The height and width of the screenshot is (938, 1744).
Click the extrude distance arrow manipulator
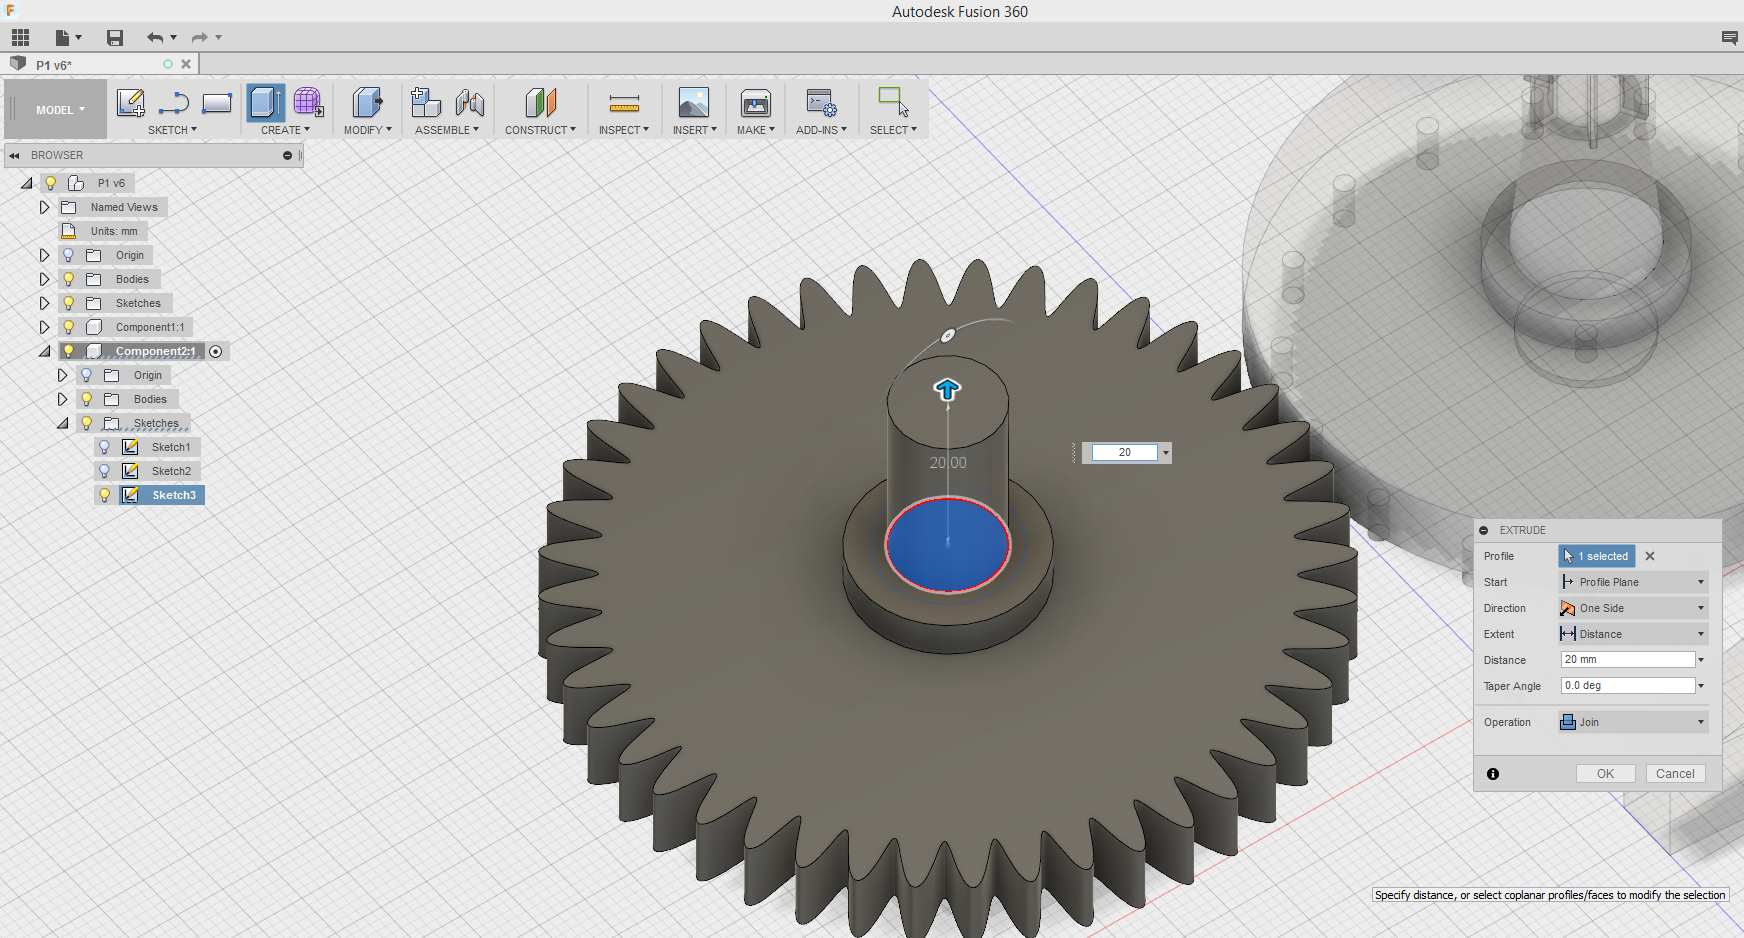pos(947,390)
